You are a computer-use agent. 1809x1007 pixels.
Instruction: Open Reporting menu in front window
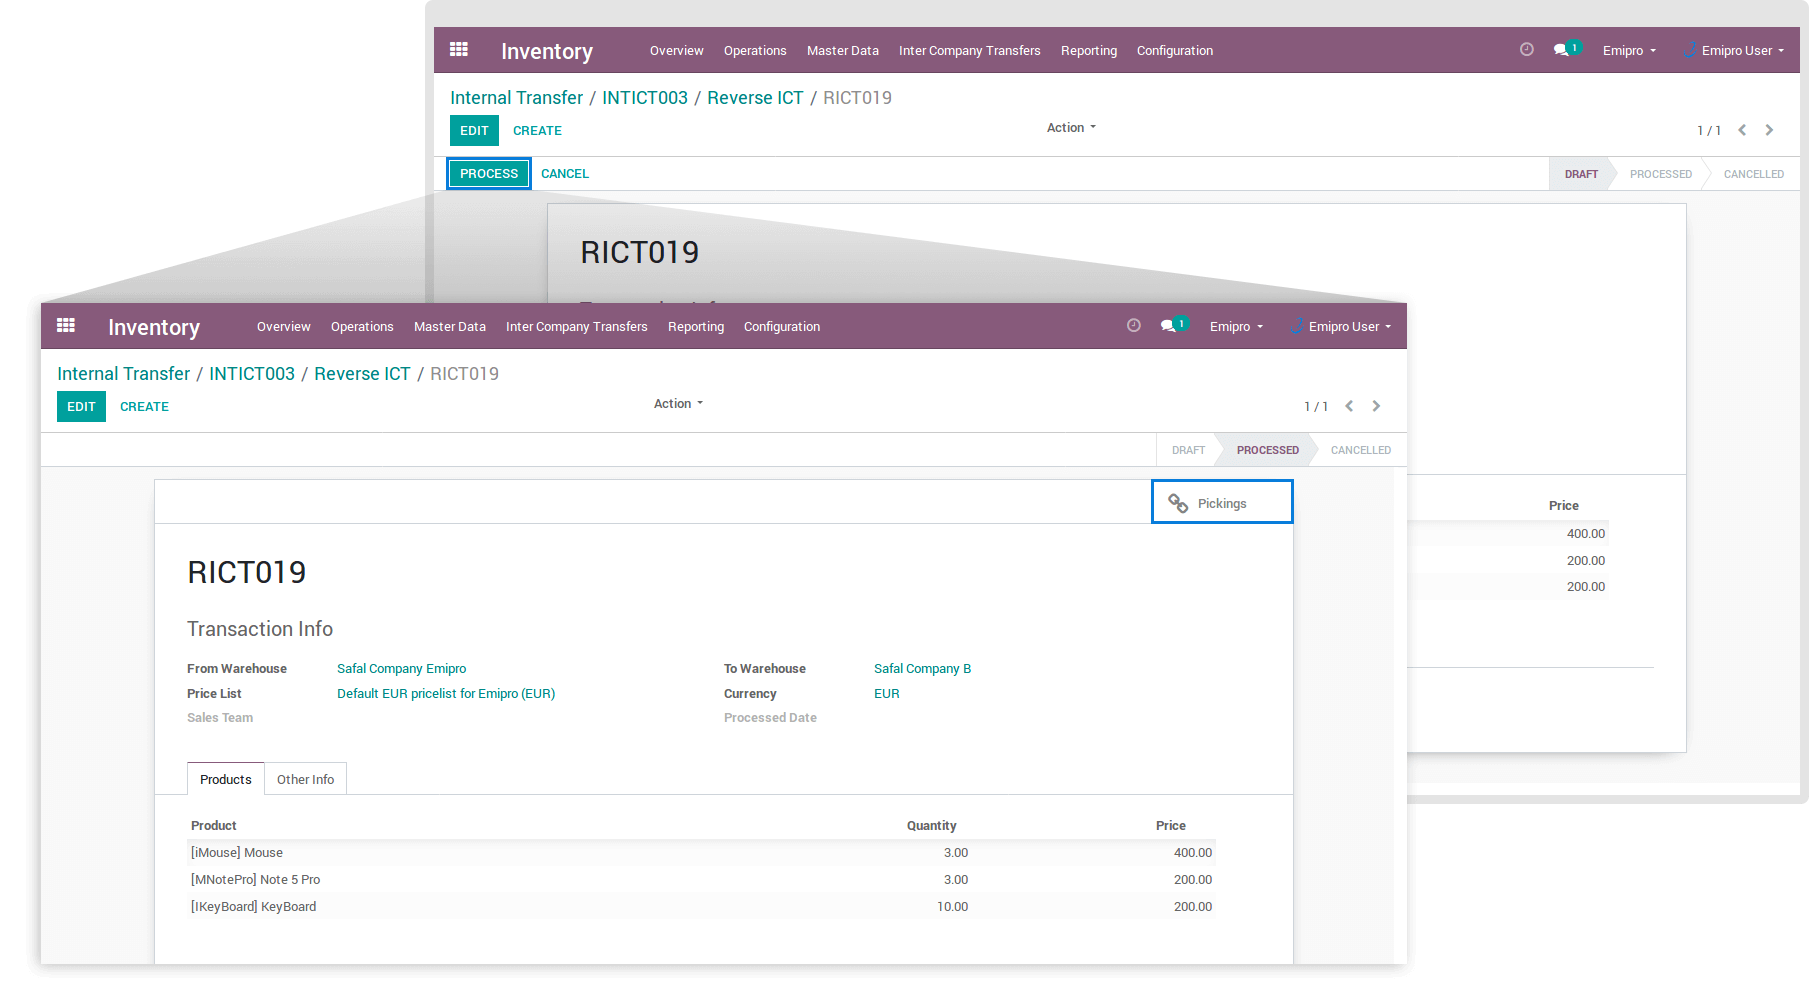point(695,327)
